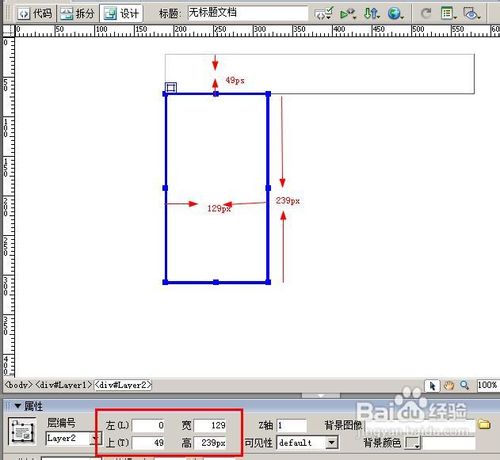
Task: Select Design view (设计)
Action: click(x=121, y=13)
